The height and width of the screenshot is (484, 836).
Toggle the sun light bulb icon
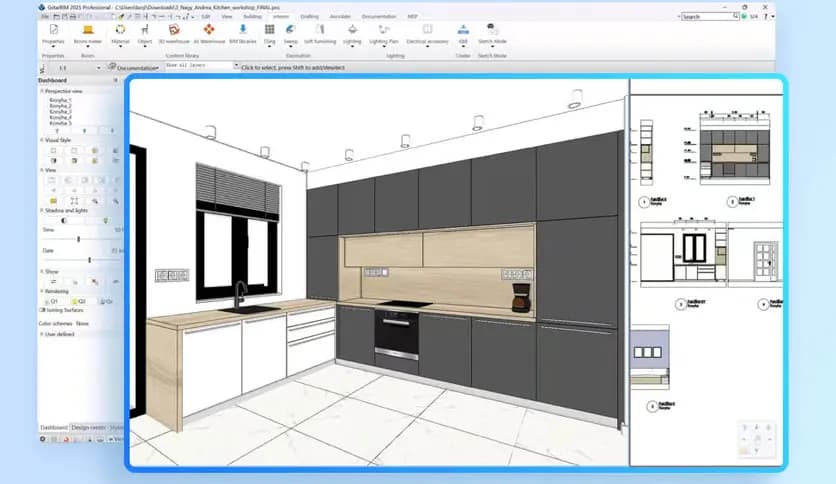pos(105,221)
